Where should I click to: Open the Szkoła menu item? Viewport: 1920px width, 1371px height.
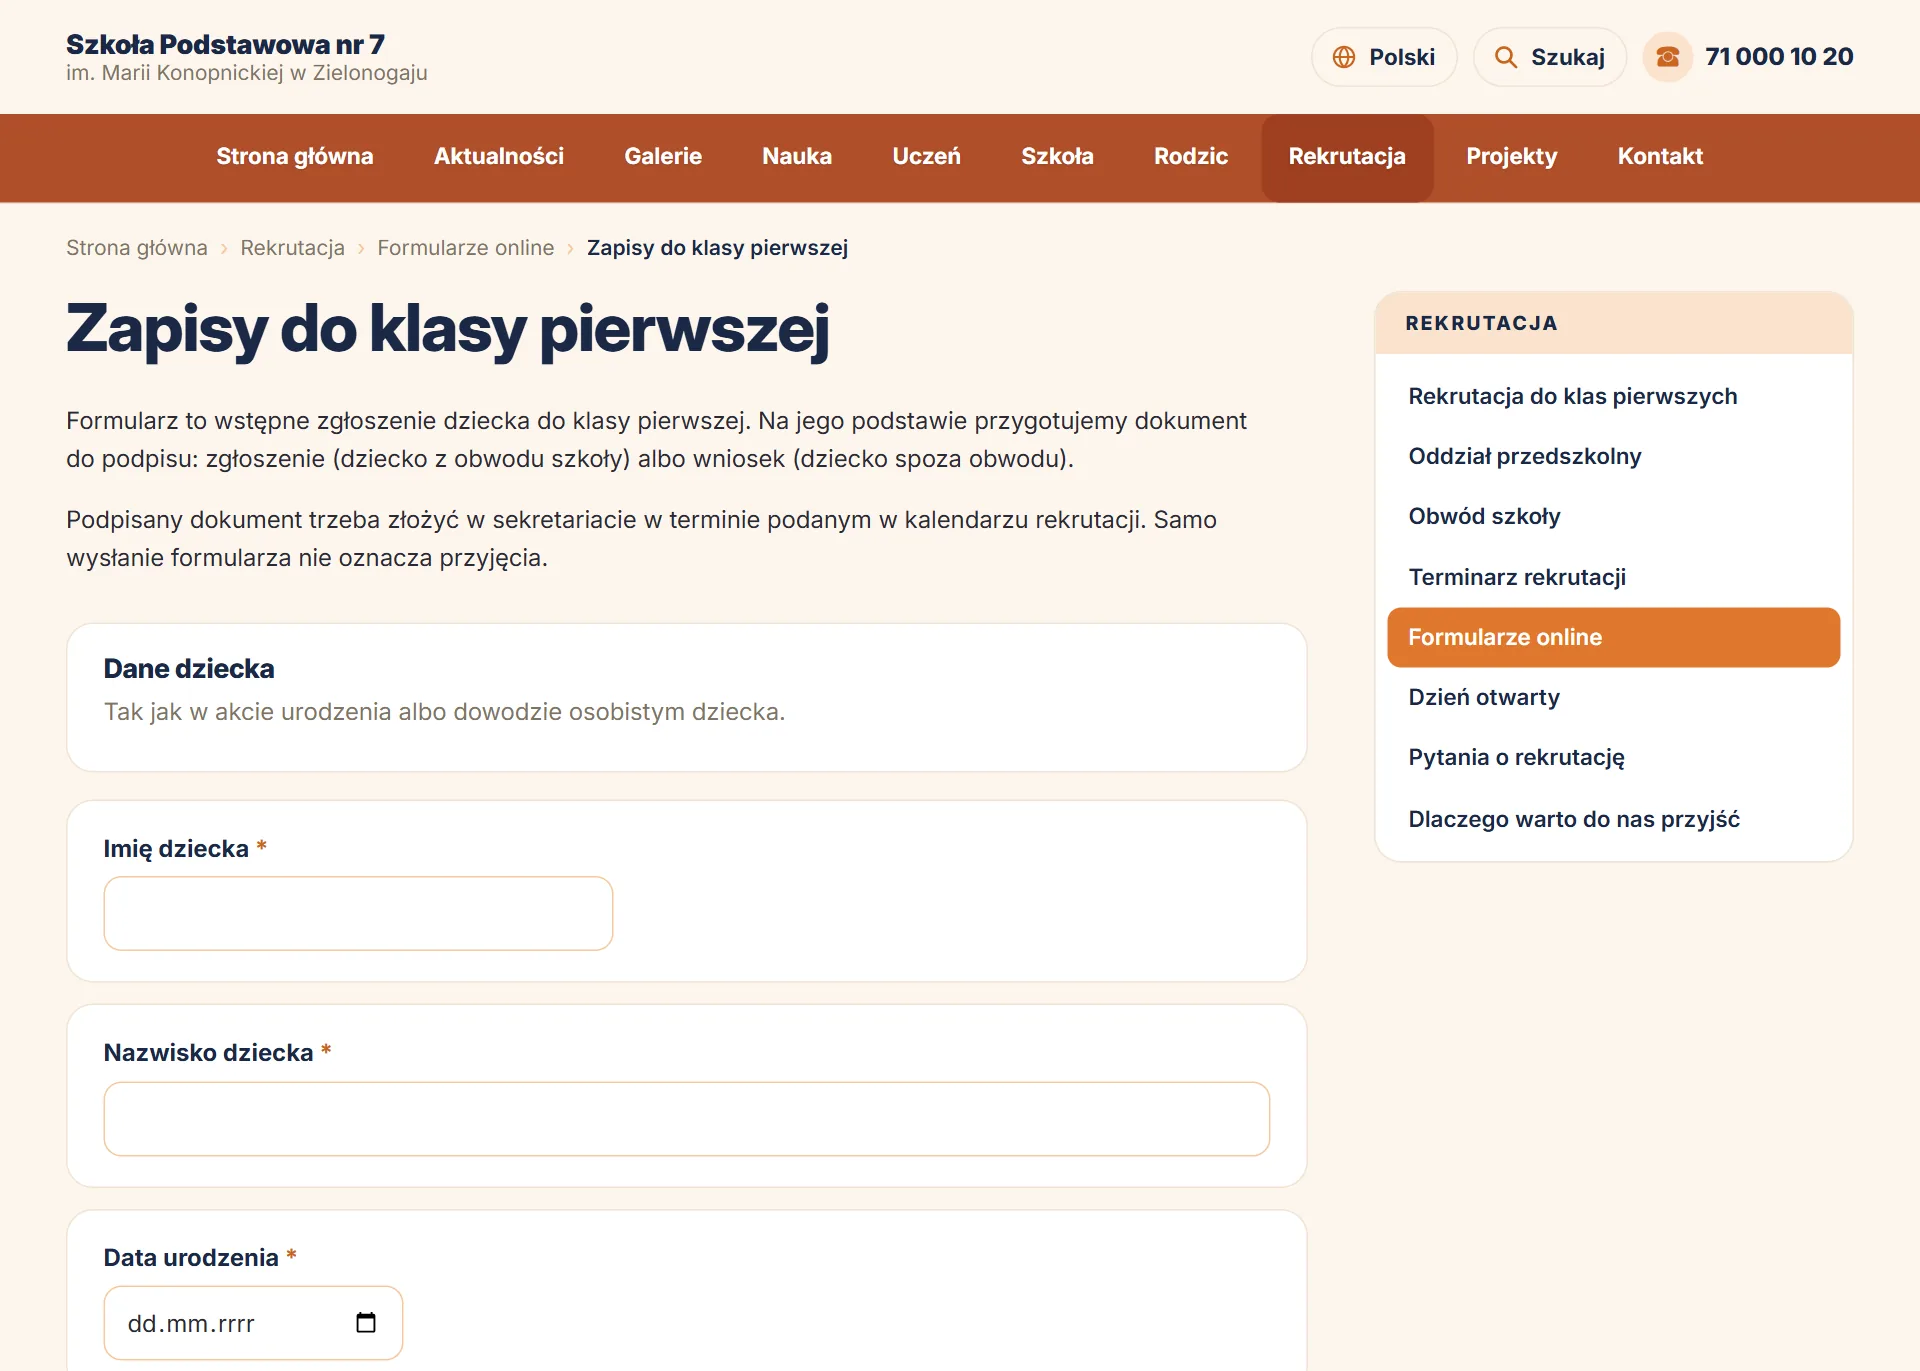click(1057, 157)
